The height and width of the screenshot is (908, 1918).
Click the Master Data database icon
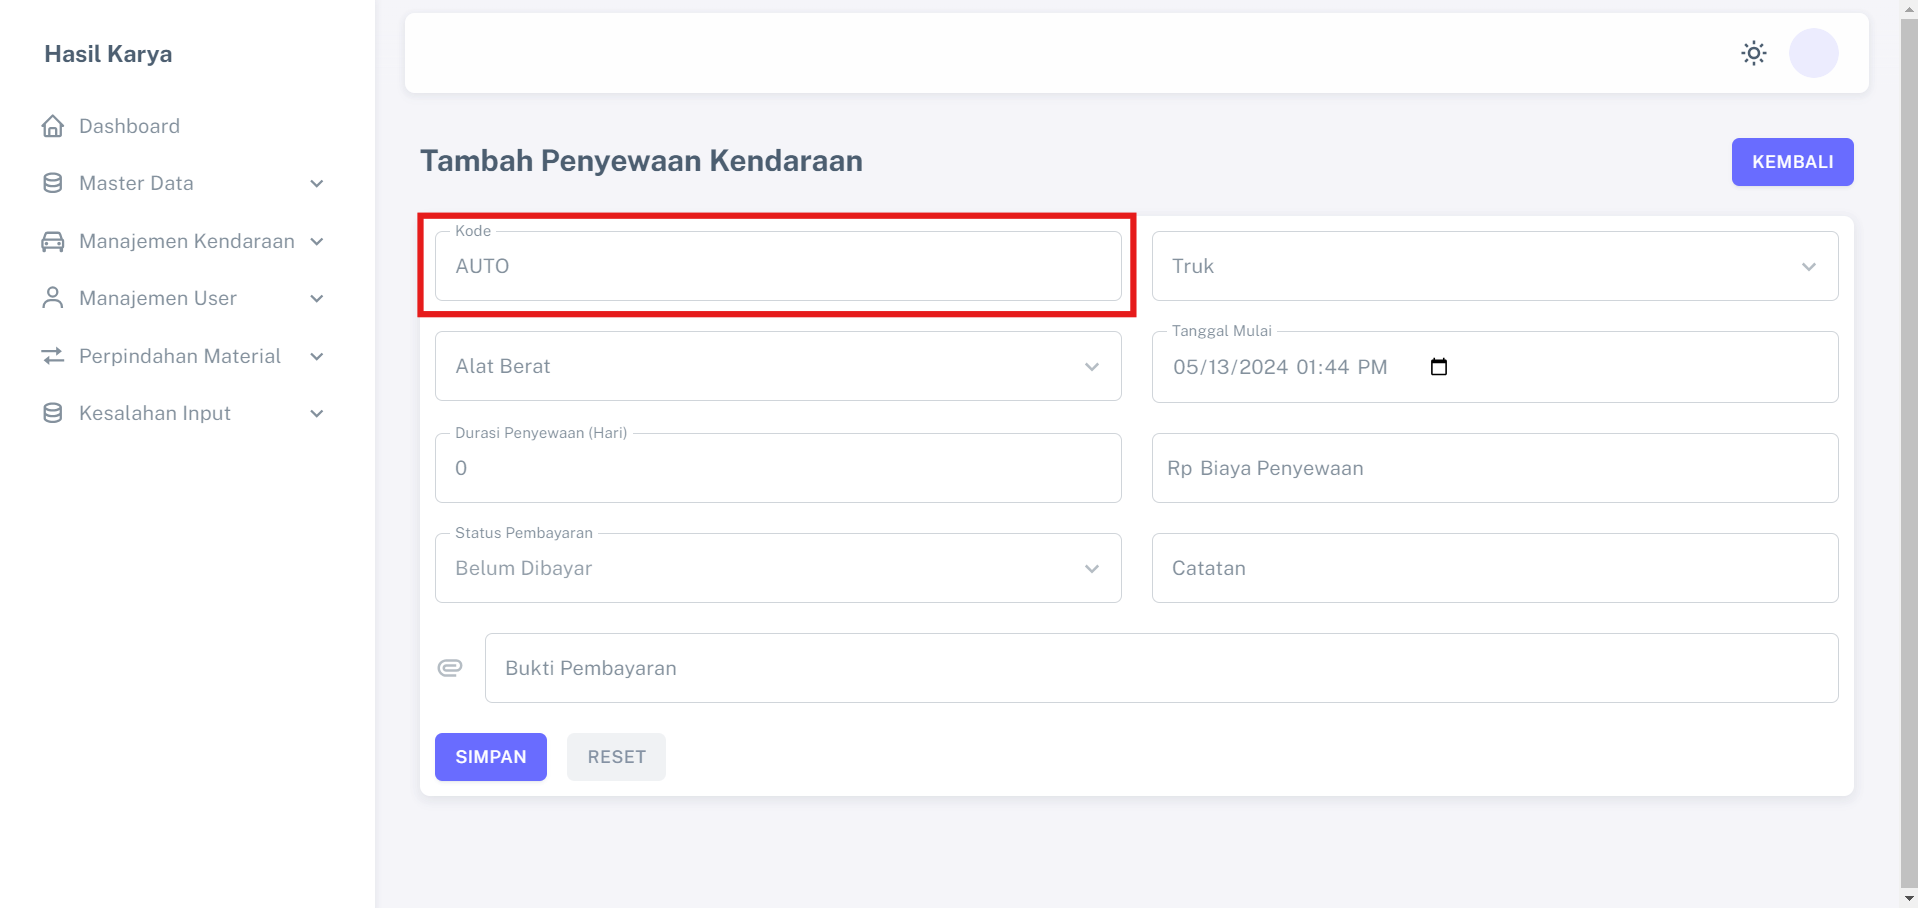(53, 183)
